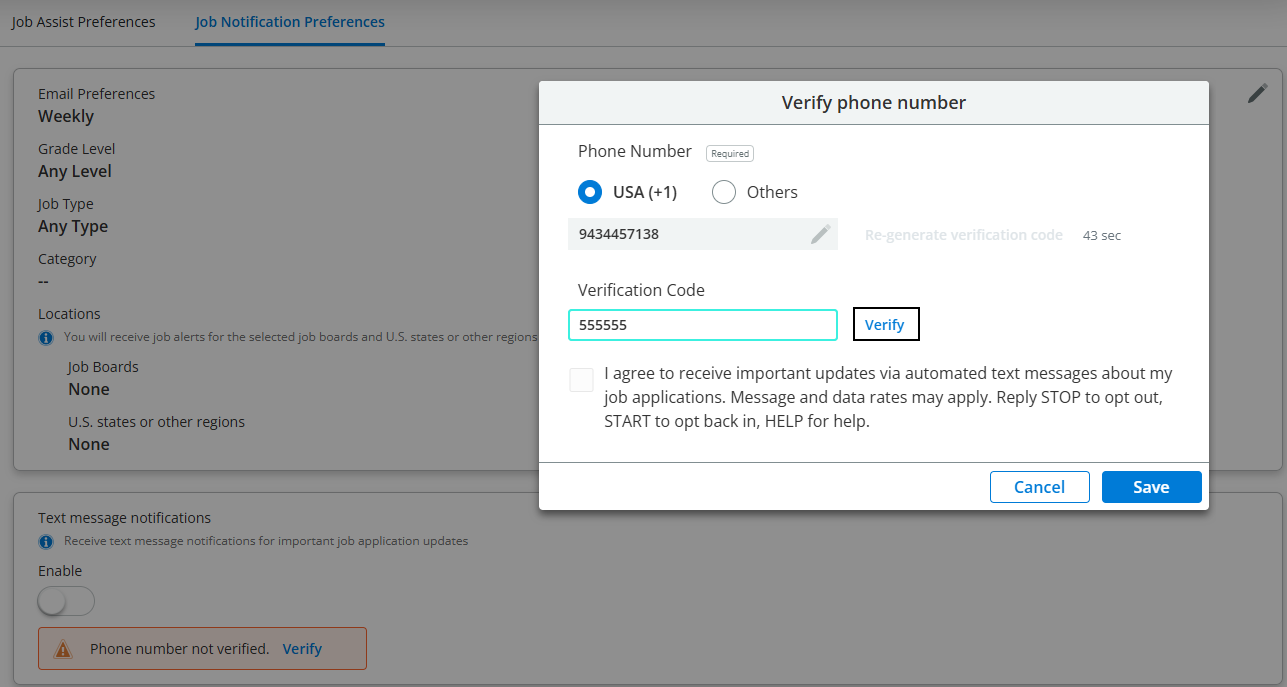Screen dimensions: 1287x687
Task: Click the warning triangle in the phone alert
Action: 63,649
